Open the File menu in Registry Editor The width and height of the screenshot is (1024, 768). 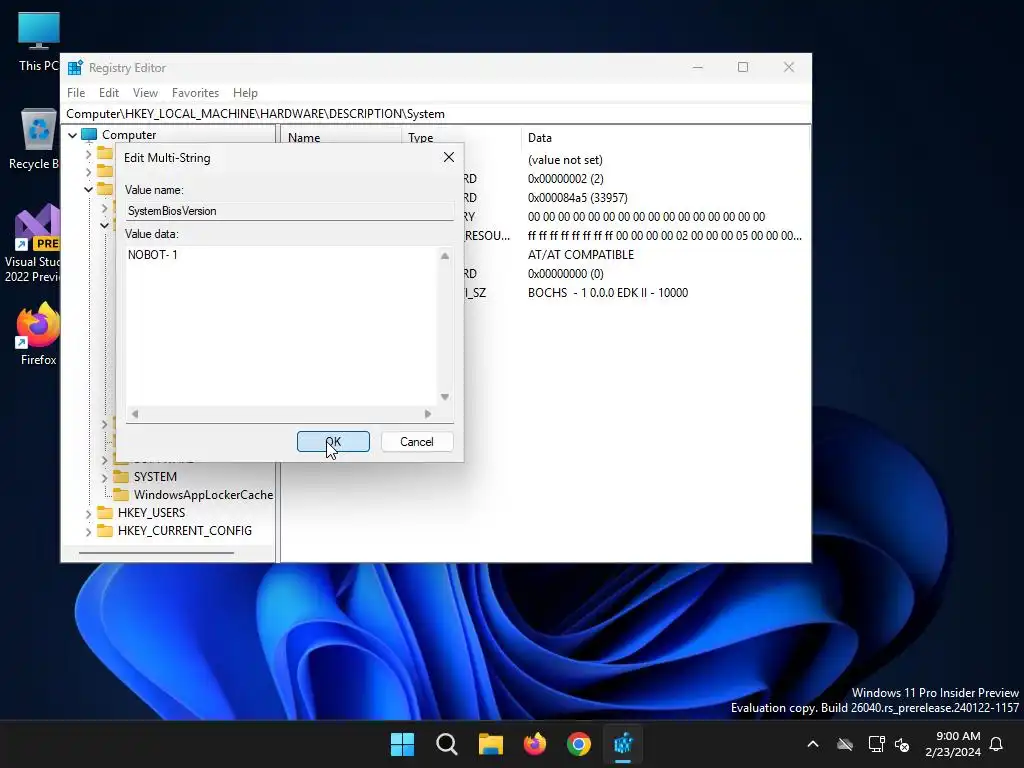coord(76,93)
